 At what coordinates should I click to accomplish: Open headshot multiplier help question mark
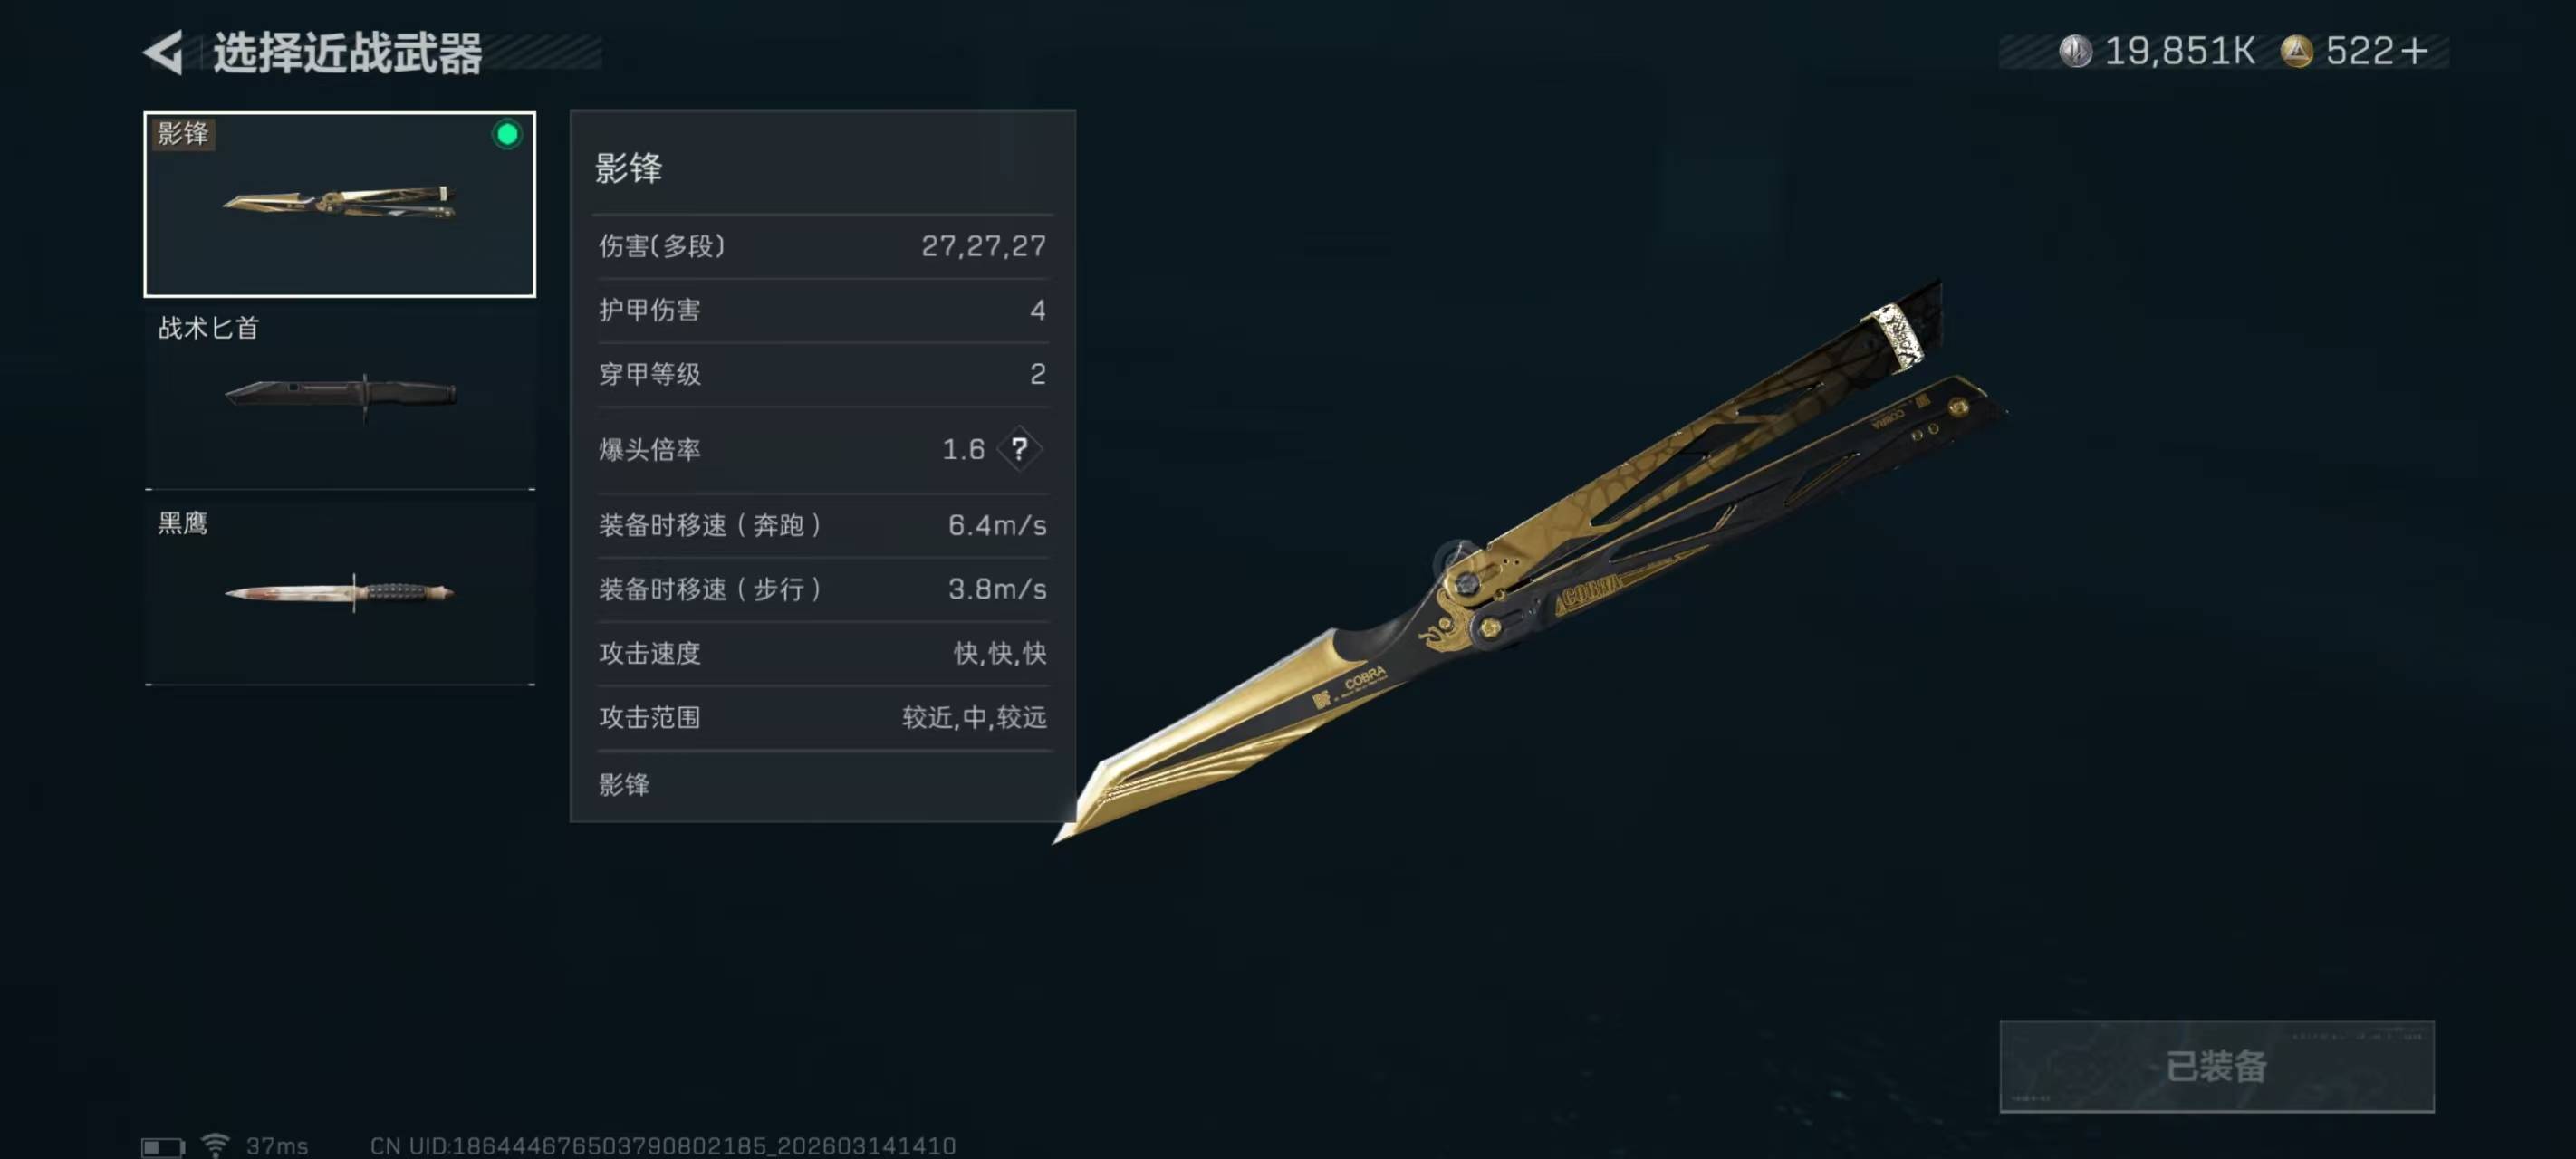(x=1019, y=449)
